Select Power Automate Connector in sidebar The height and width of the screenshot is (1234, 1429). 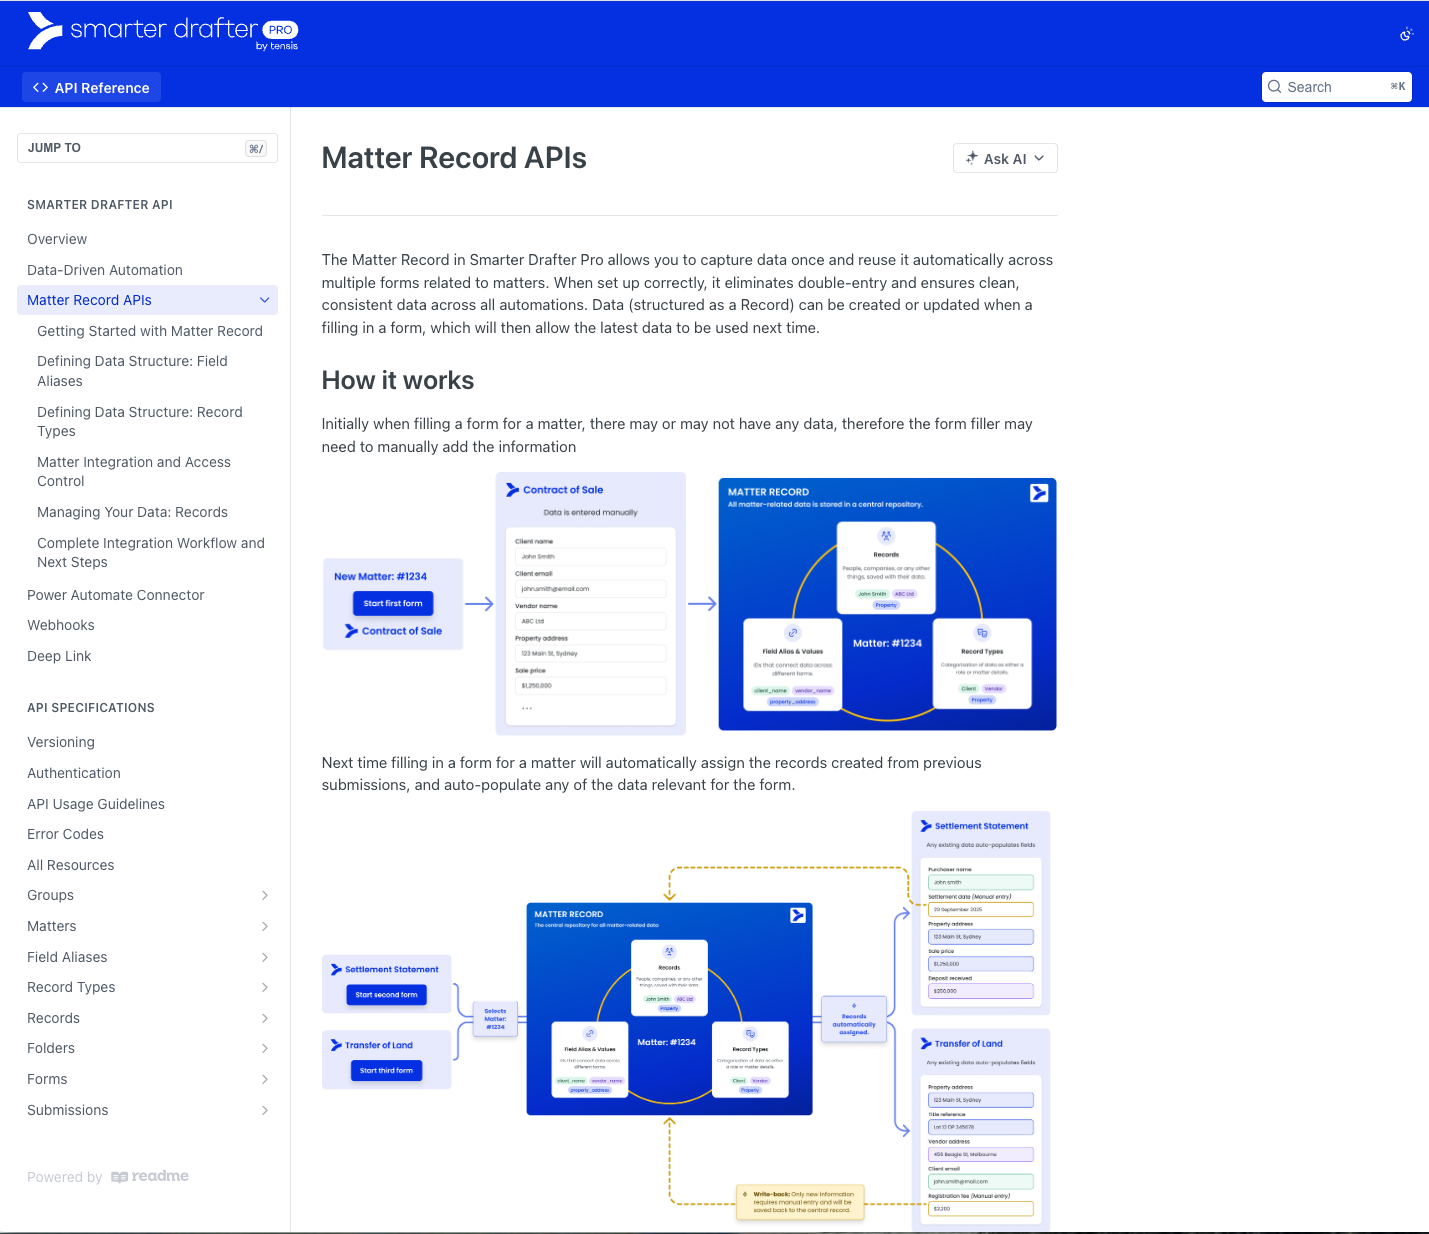[x=116, y=595]
